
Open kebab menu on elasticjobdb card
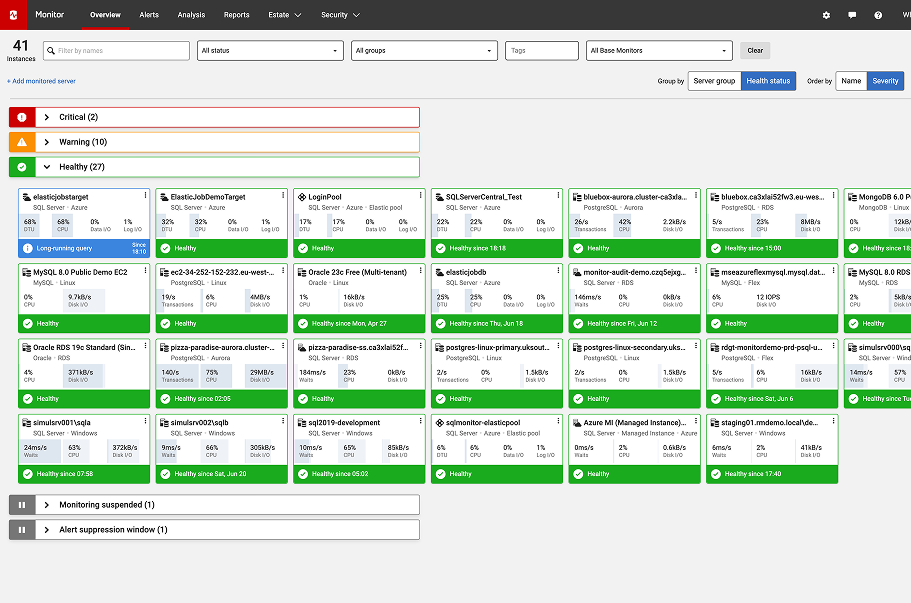[x=558, y=271]
